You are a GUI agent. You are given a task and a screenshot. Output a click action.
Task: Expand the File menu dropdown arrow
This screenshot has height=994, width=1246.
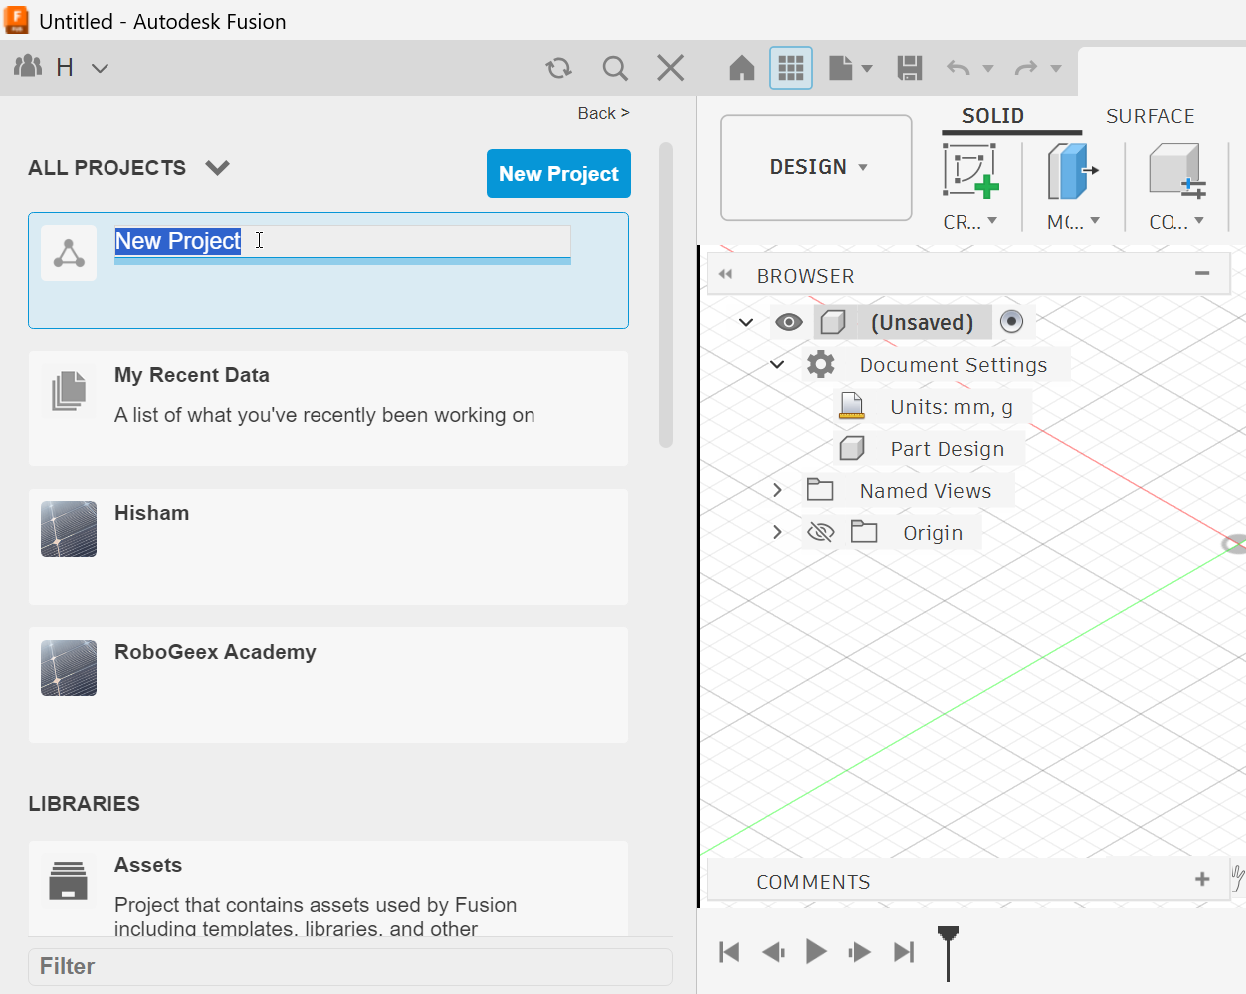(x=867, y=69)
